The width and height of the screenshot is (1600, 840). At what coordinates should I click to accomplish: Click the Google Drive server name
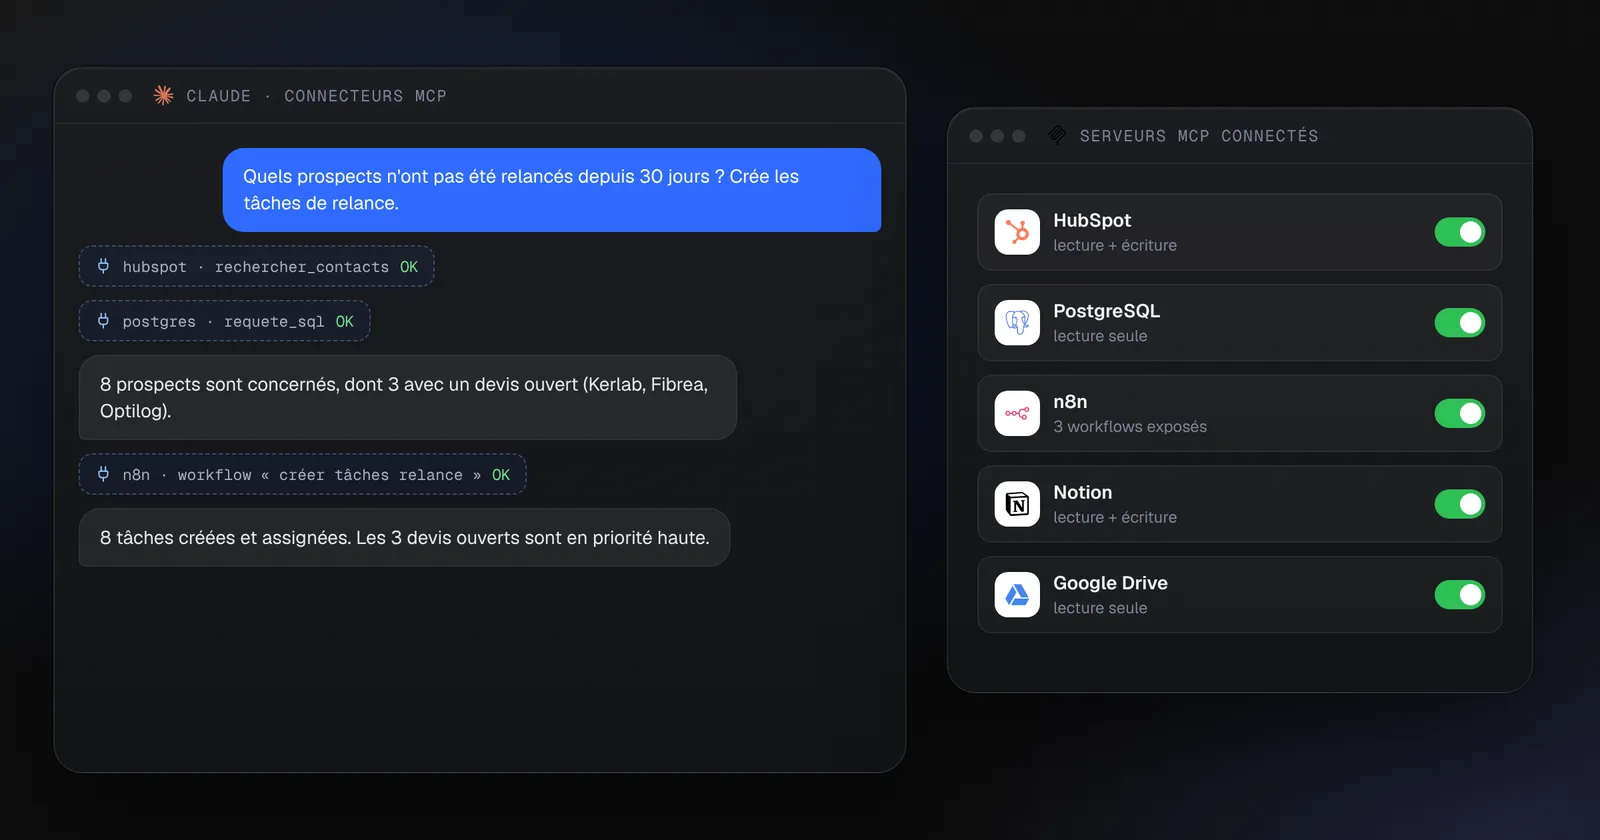(1111, 583)
